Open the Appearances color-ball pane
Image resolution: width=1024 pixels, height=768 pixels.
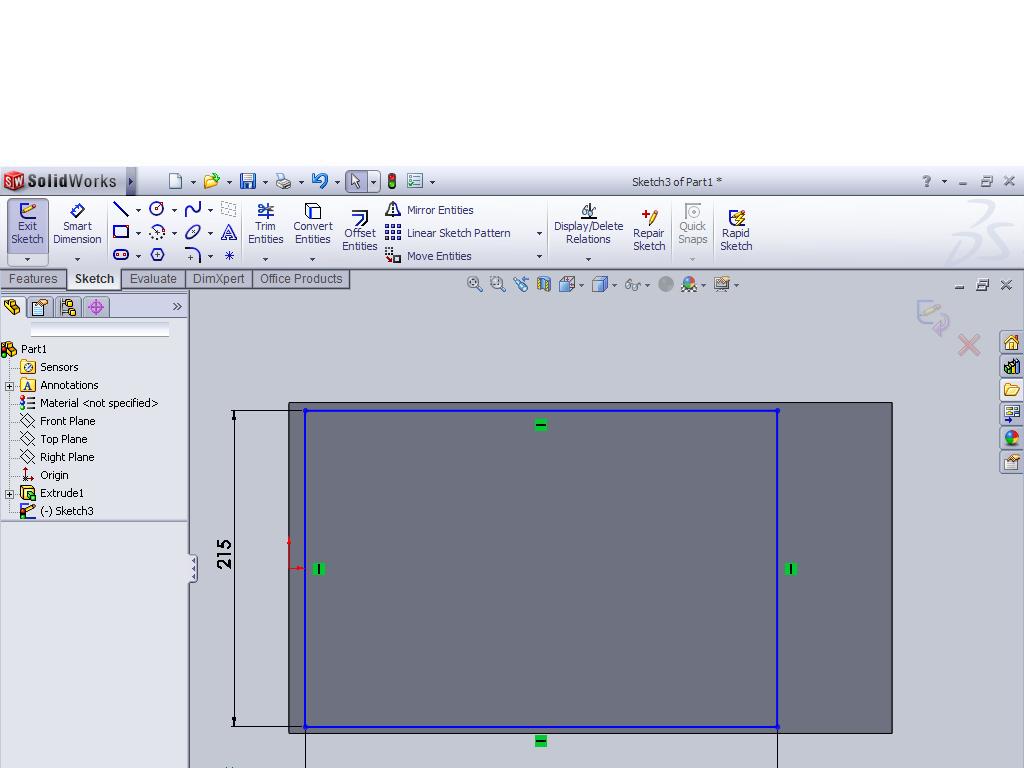tap(1011, 438)
